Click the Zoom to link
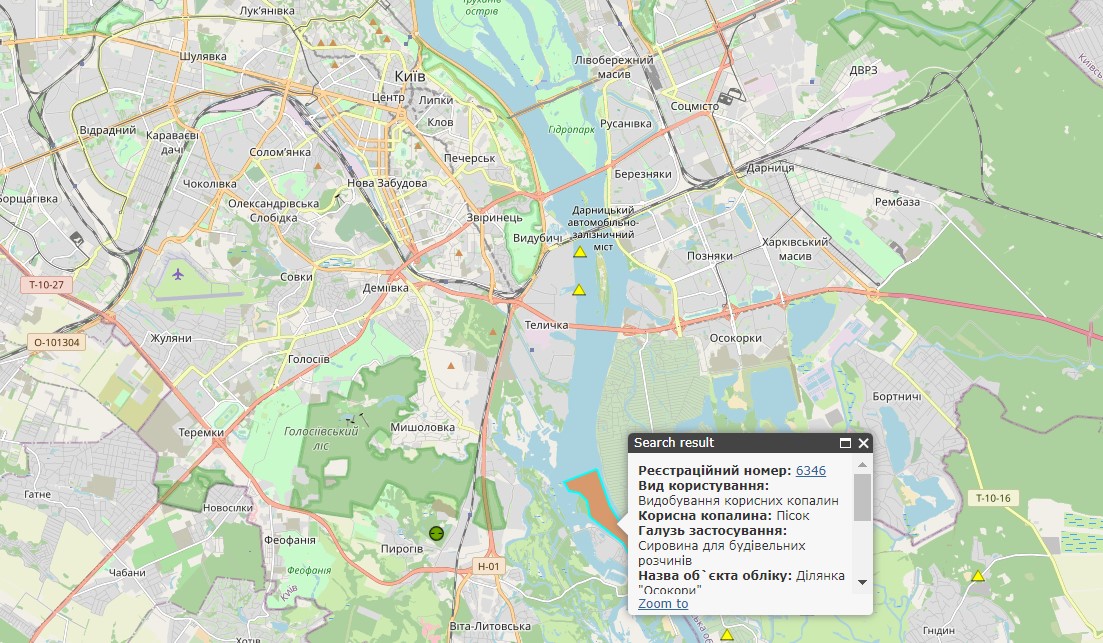The image size is (1103, 643). click(x=663, y=603)
